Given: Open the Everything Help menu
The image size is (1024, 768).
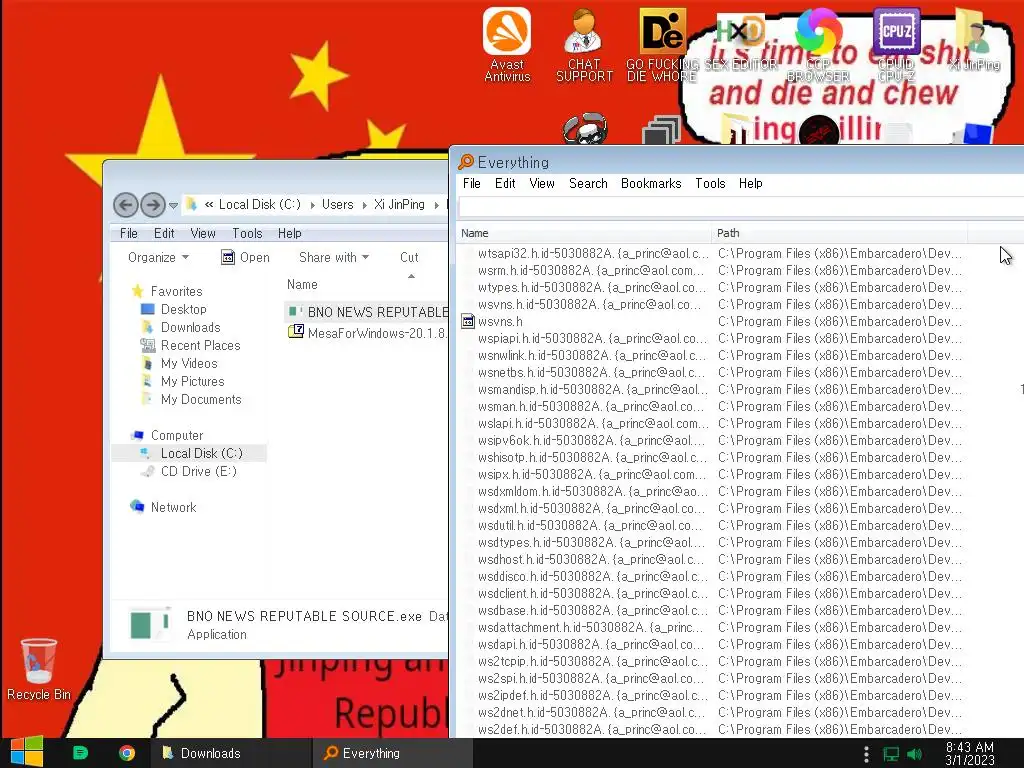Looking at the screenshot, I should [750, 184].
